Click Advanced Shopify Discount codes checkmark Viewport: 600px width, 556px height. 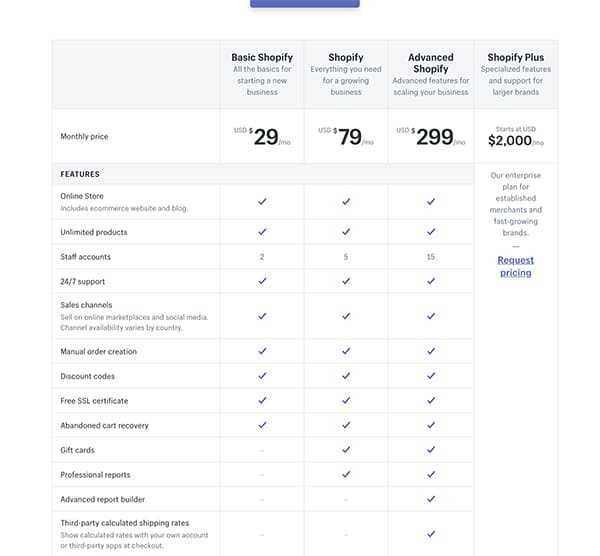431,376
